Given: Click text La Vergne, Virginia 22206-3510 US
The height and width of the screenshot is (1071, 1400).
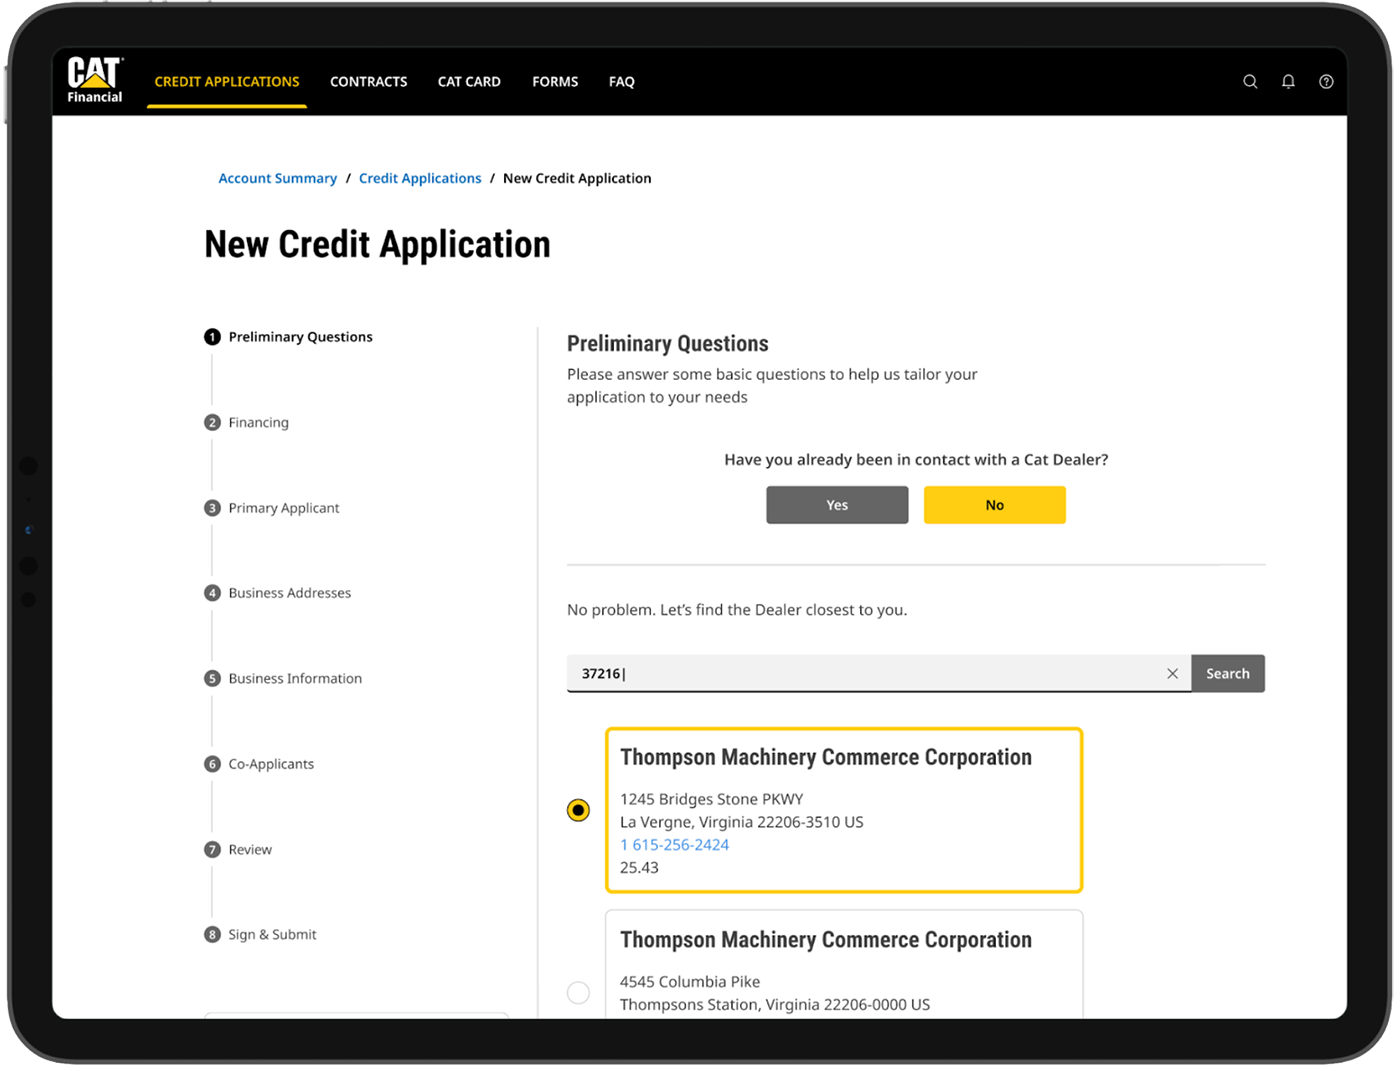Looking at the screenshot, I should (742, 822).
